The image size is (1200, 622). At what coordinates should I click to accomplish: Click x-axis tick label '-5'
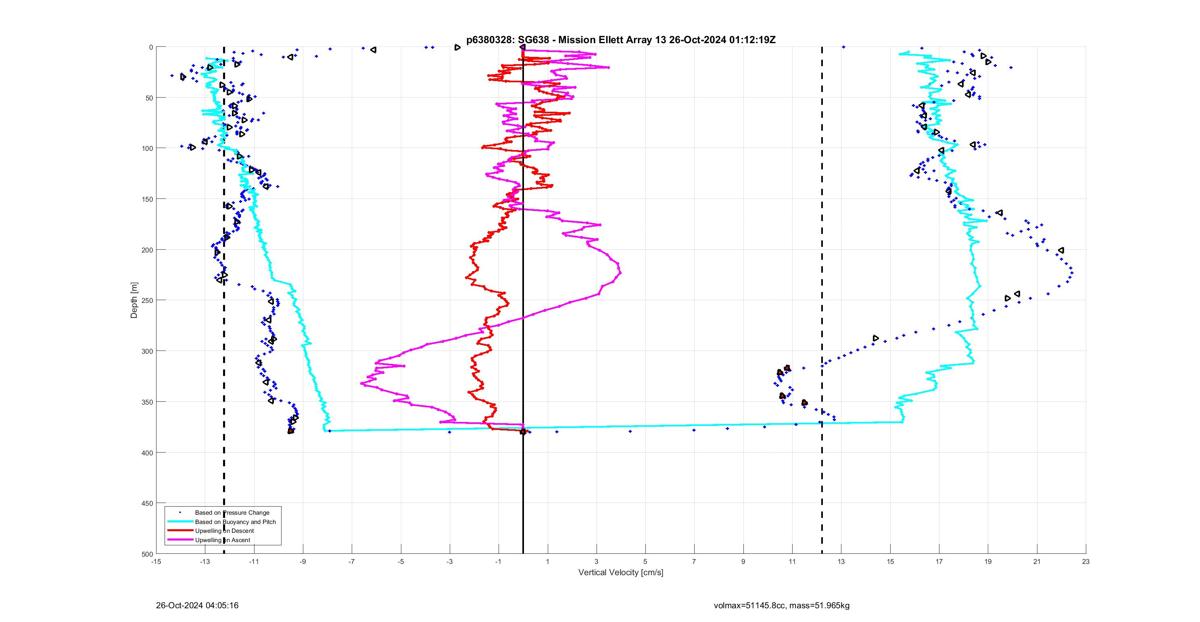401,561
